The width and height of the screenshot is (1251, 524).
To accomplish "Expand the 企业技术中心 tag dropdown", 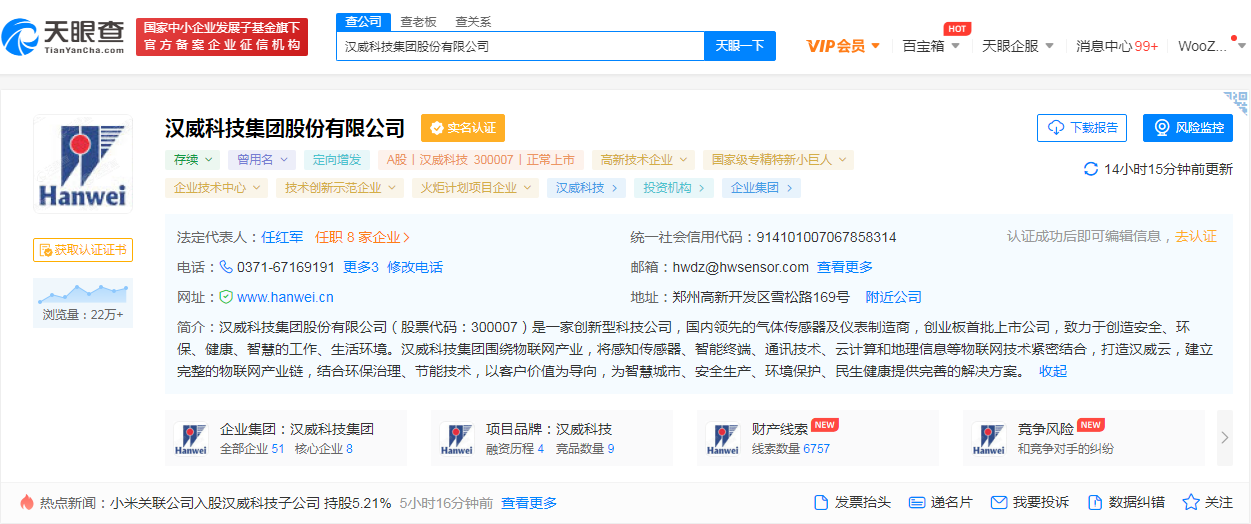I will click(216, 187).
